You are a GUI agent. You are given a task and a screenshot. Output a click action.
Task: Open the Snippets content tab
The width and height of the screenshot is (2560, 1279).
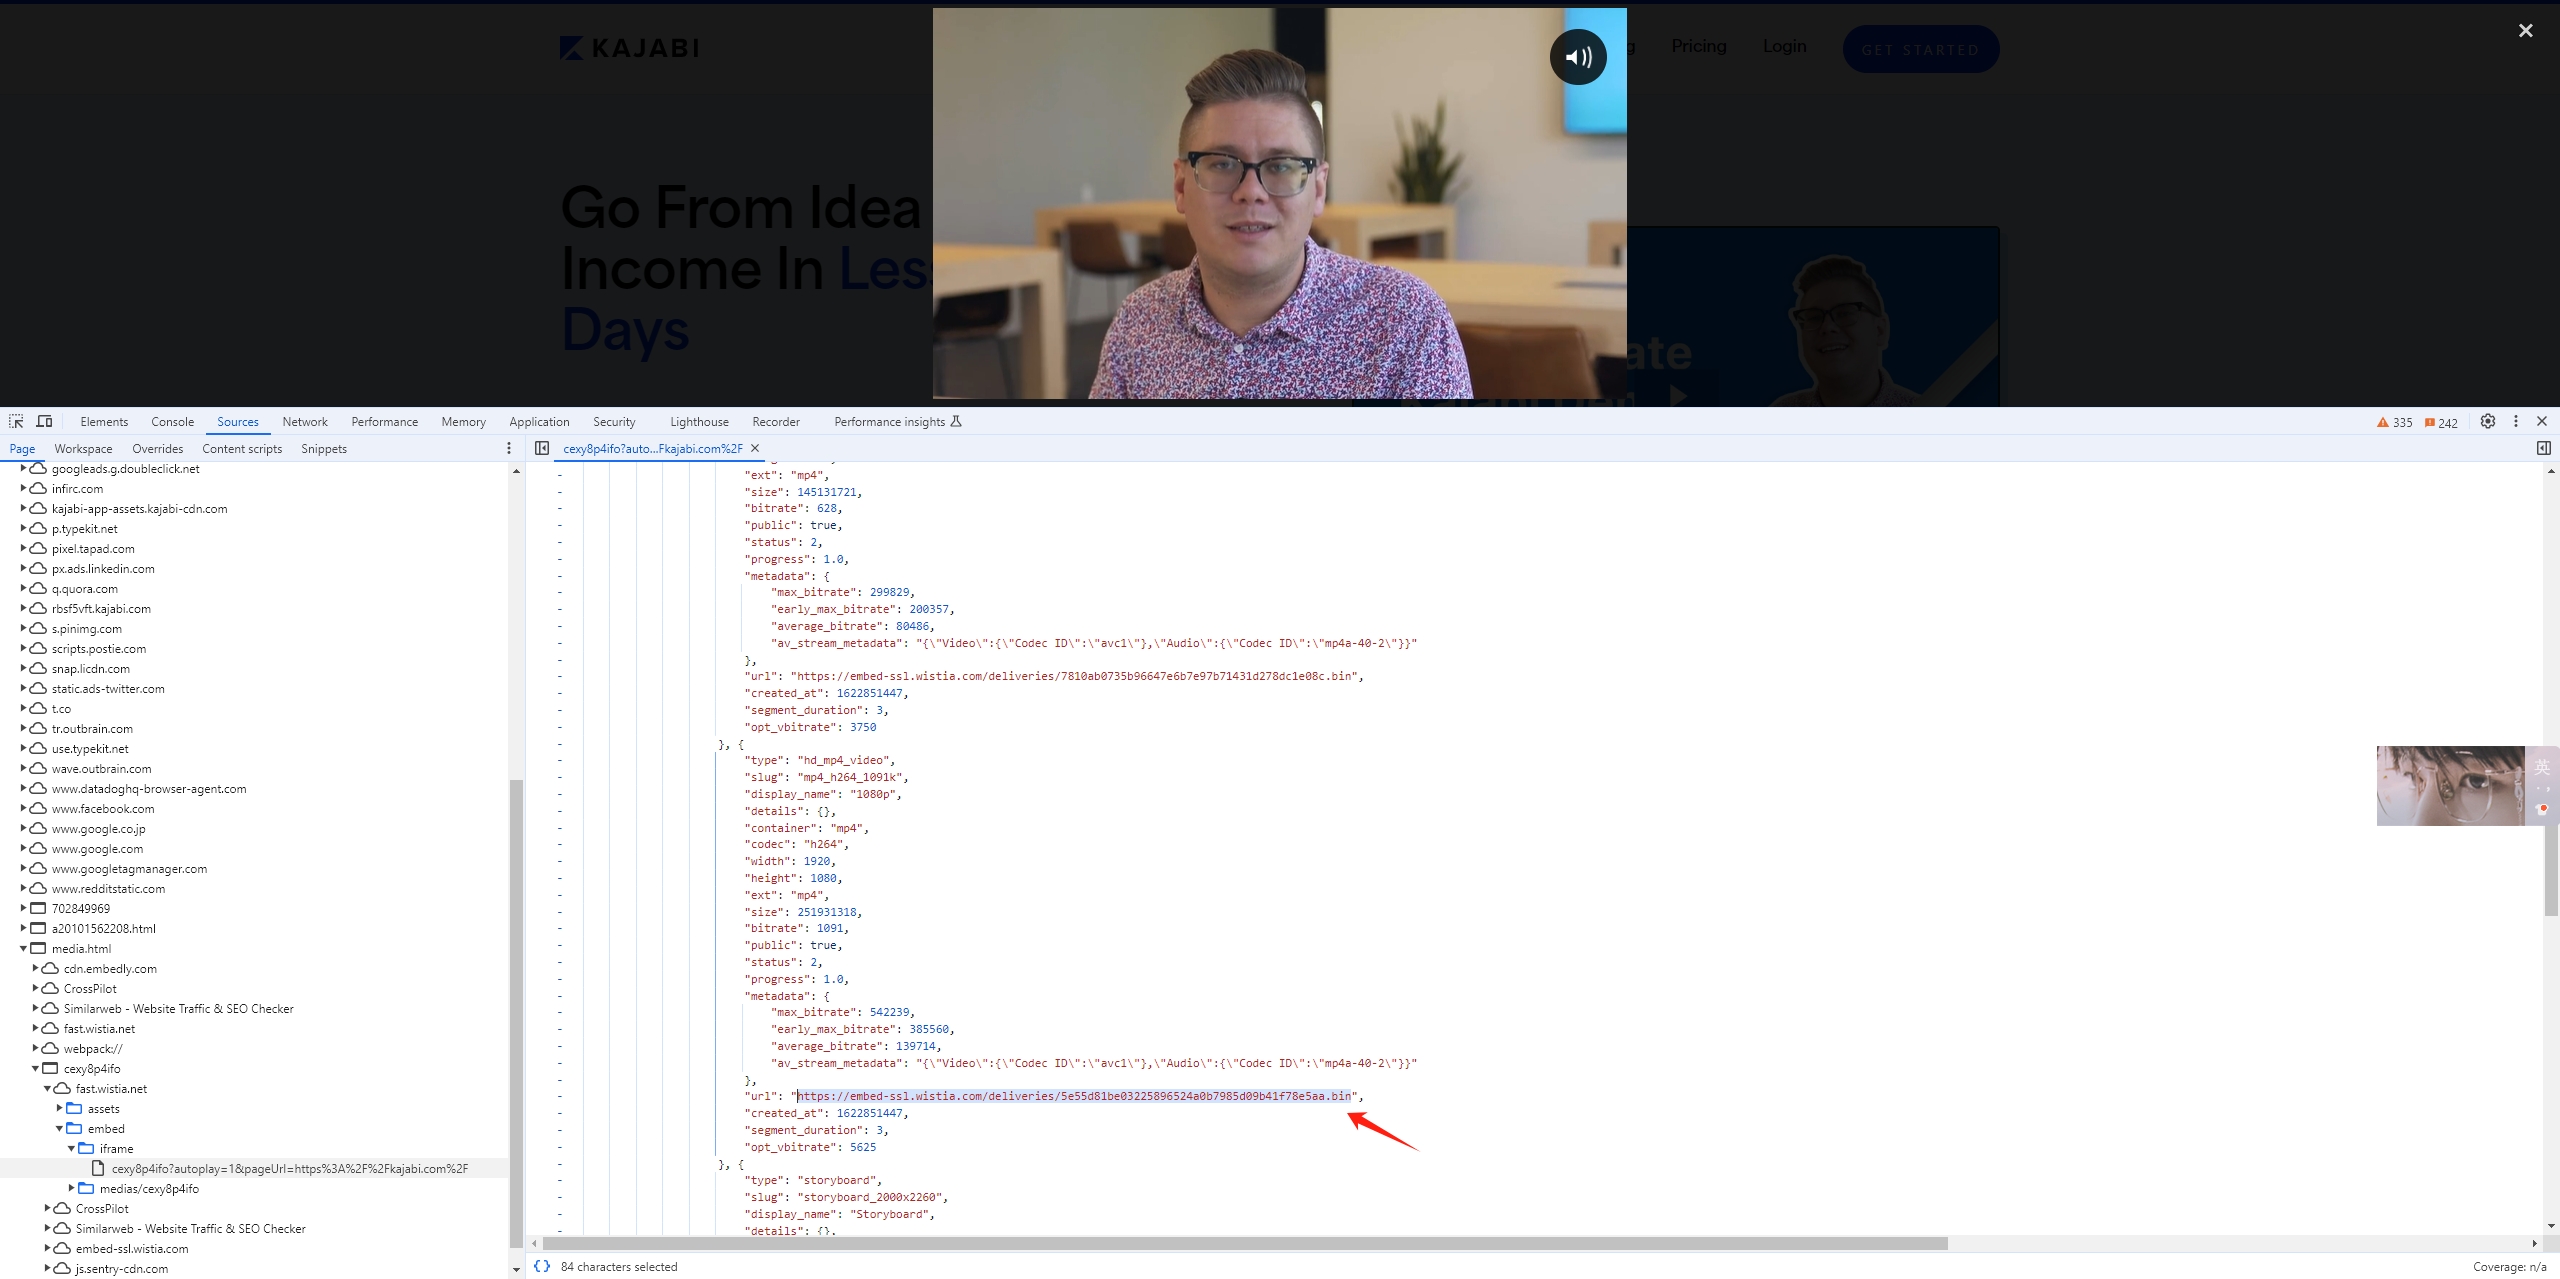click(323, 448)
